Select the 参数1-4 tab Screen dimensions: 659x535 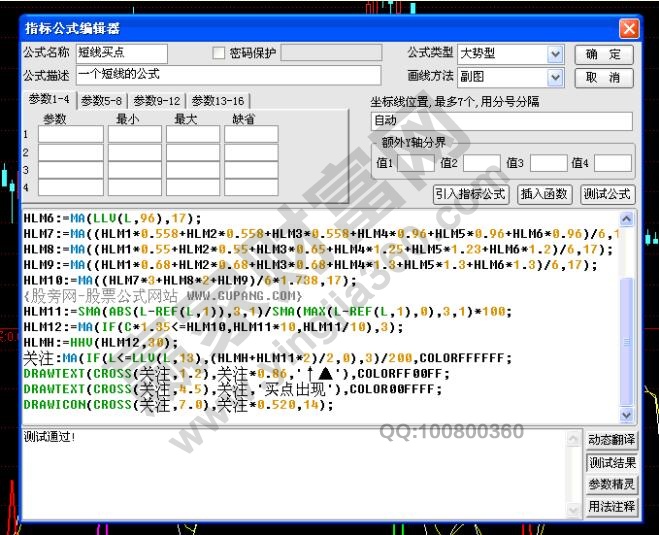pyautogui.click(x=49, y=100)
